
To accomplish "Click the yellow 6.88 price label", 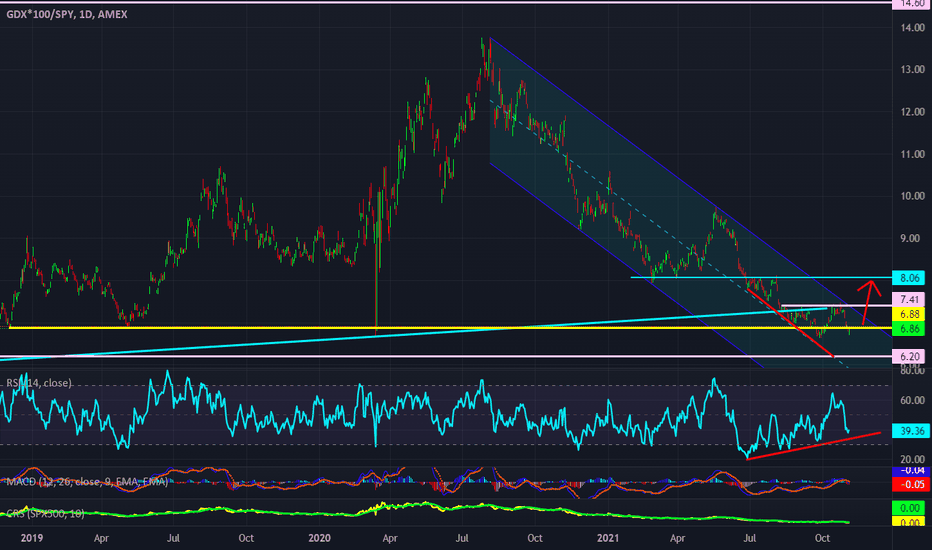I will 909,314.
